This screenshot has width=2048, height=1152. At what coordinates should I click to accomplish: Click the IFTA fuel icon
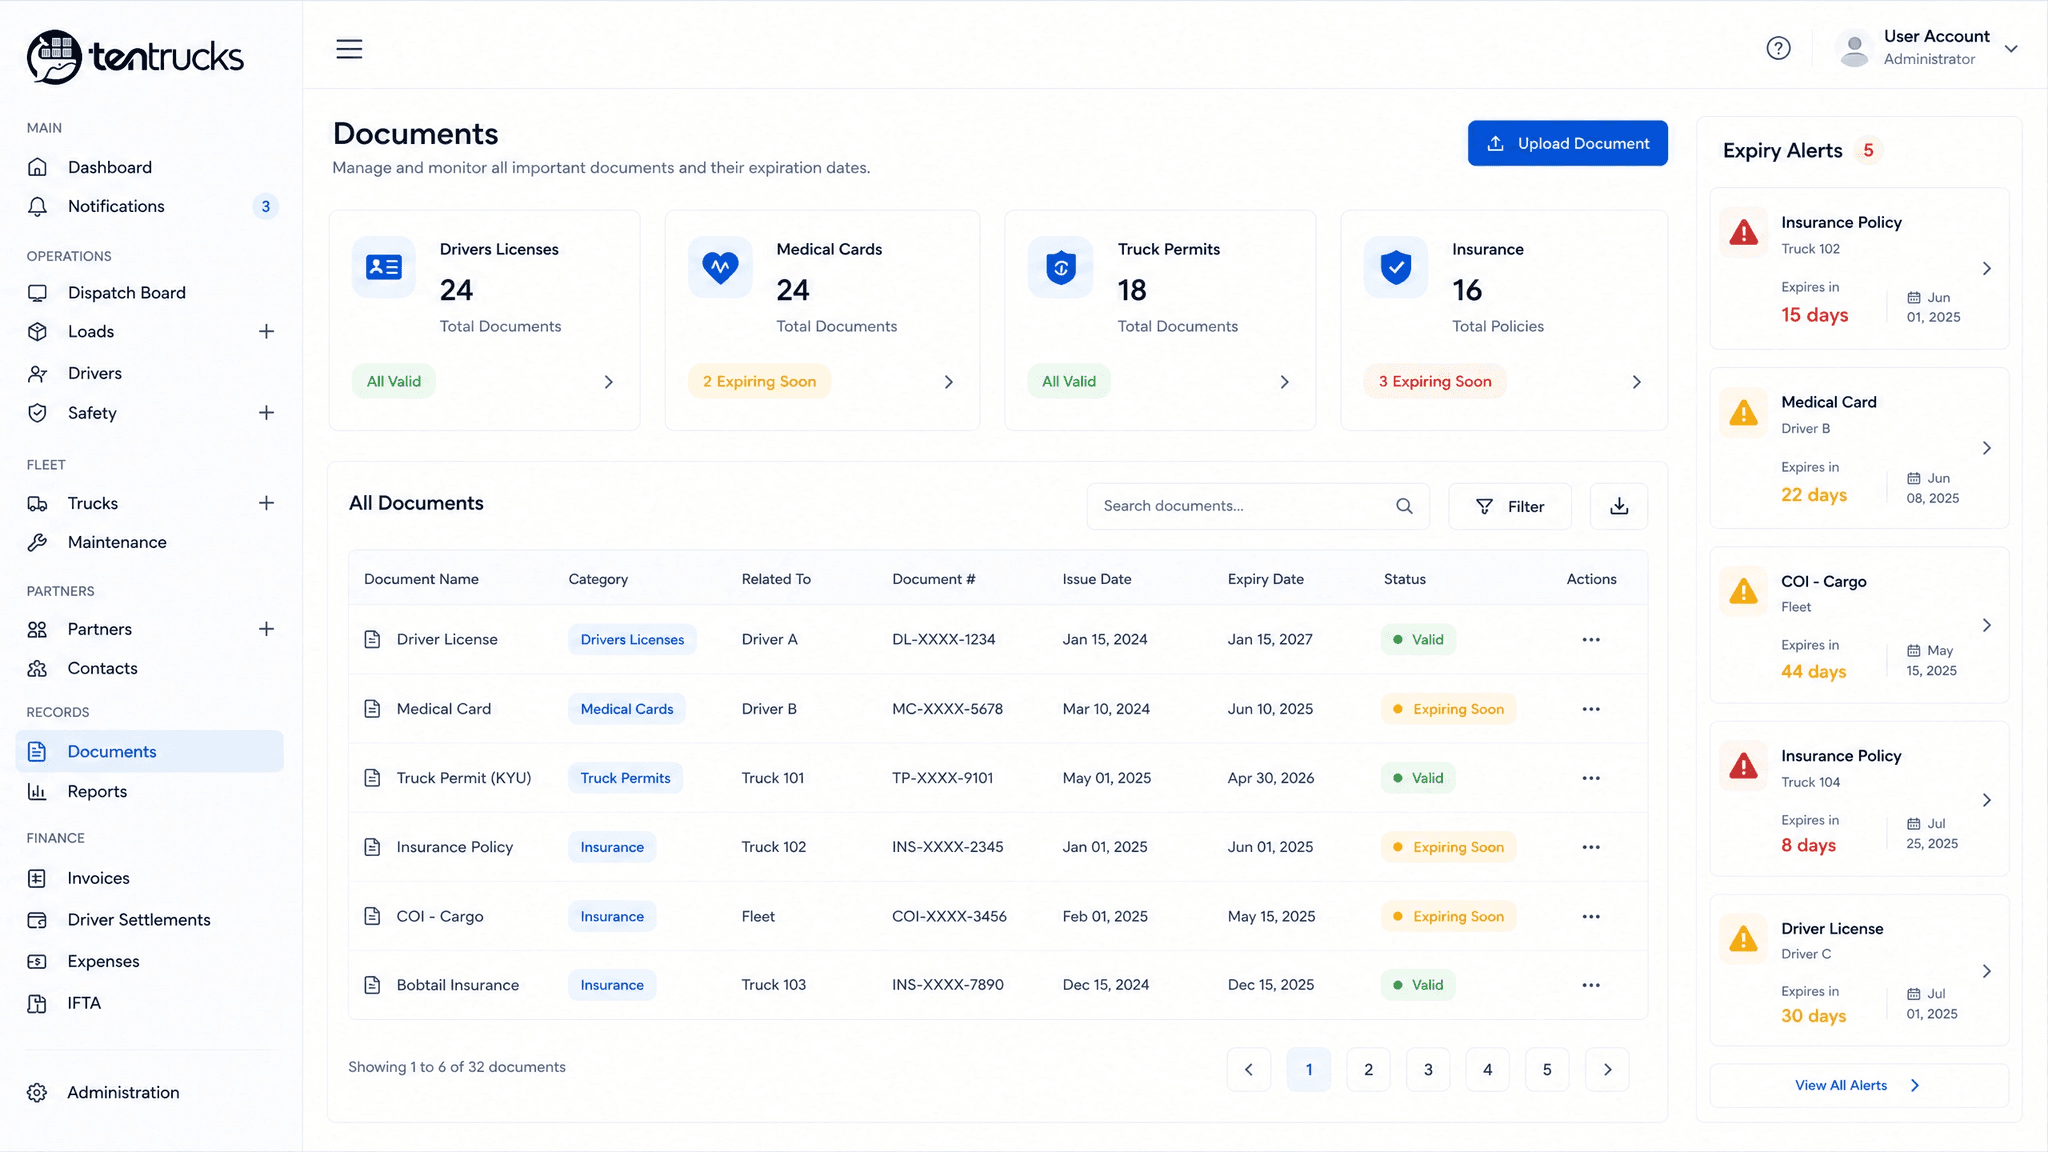pyautogui.click(x=37, y=1003)
